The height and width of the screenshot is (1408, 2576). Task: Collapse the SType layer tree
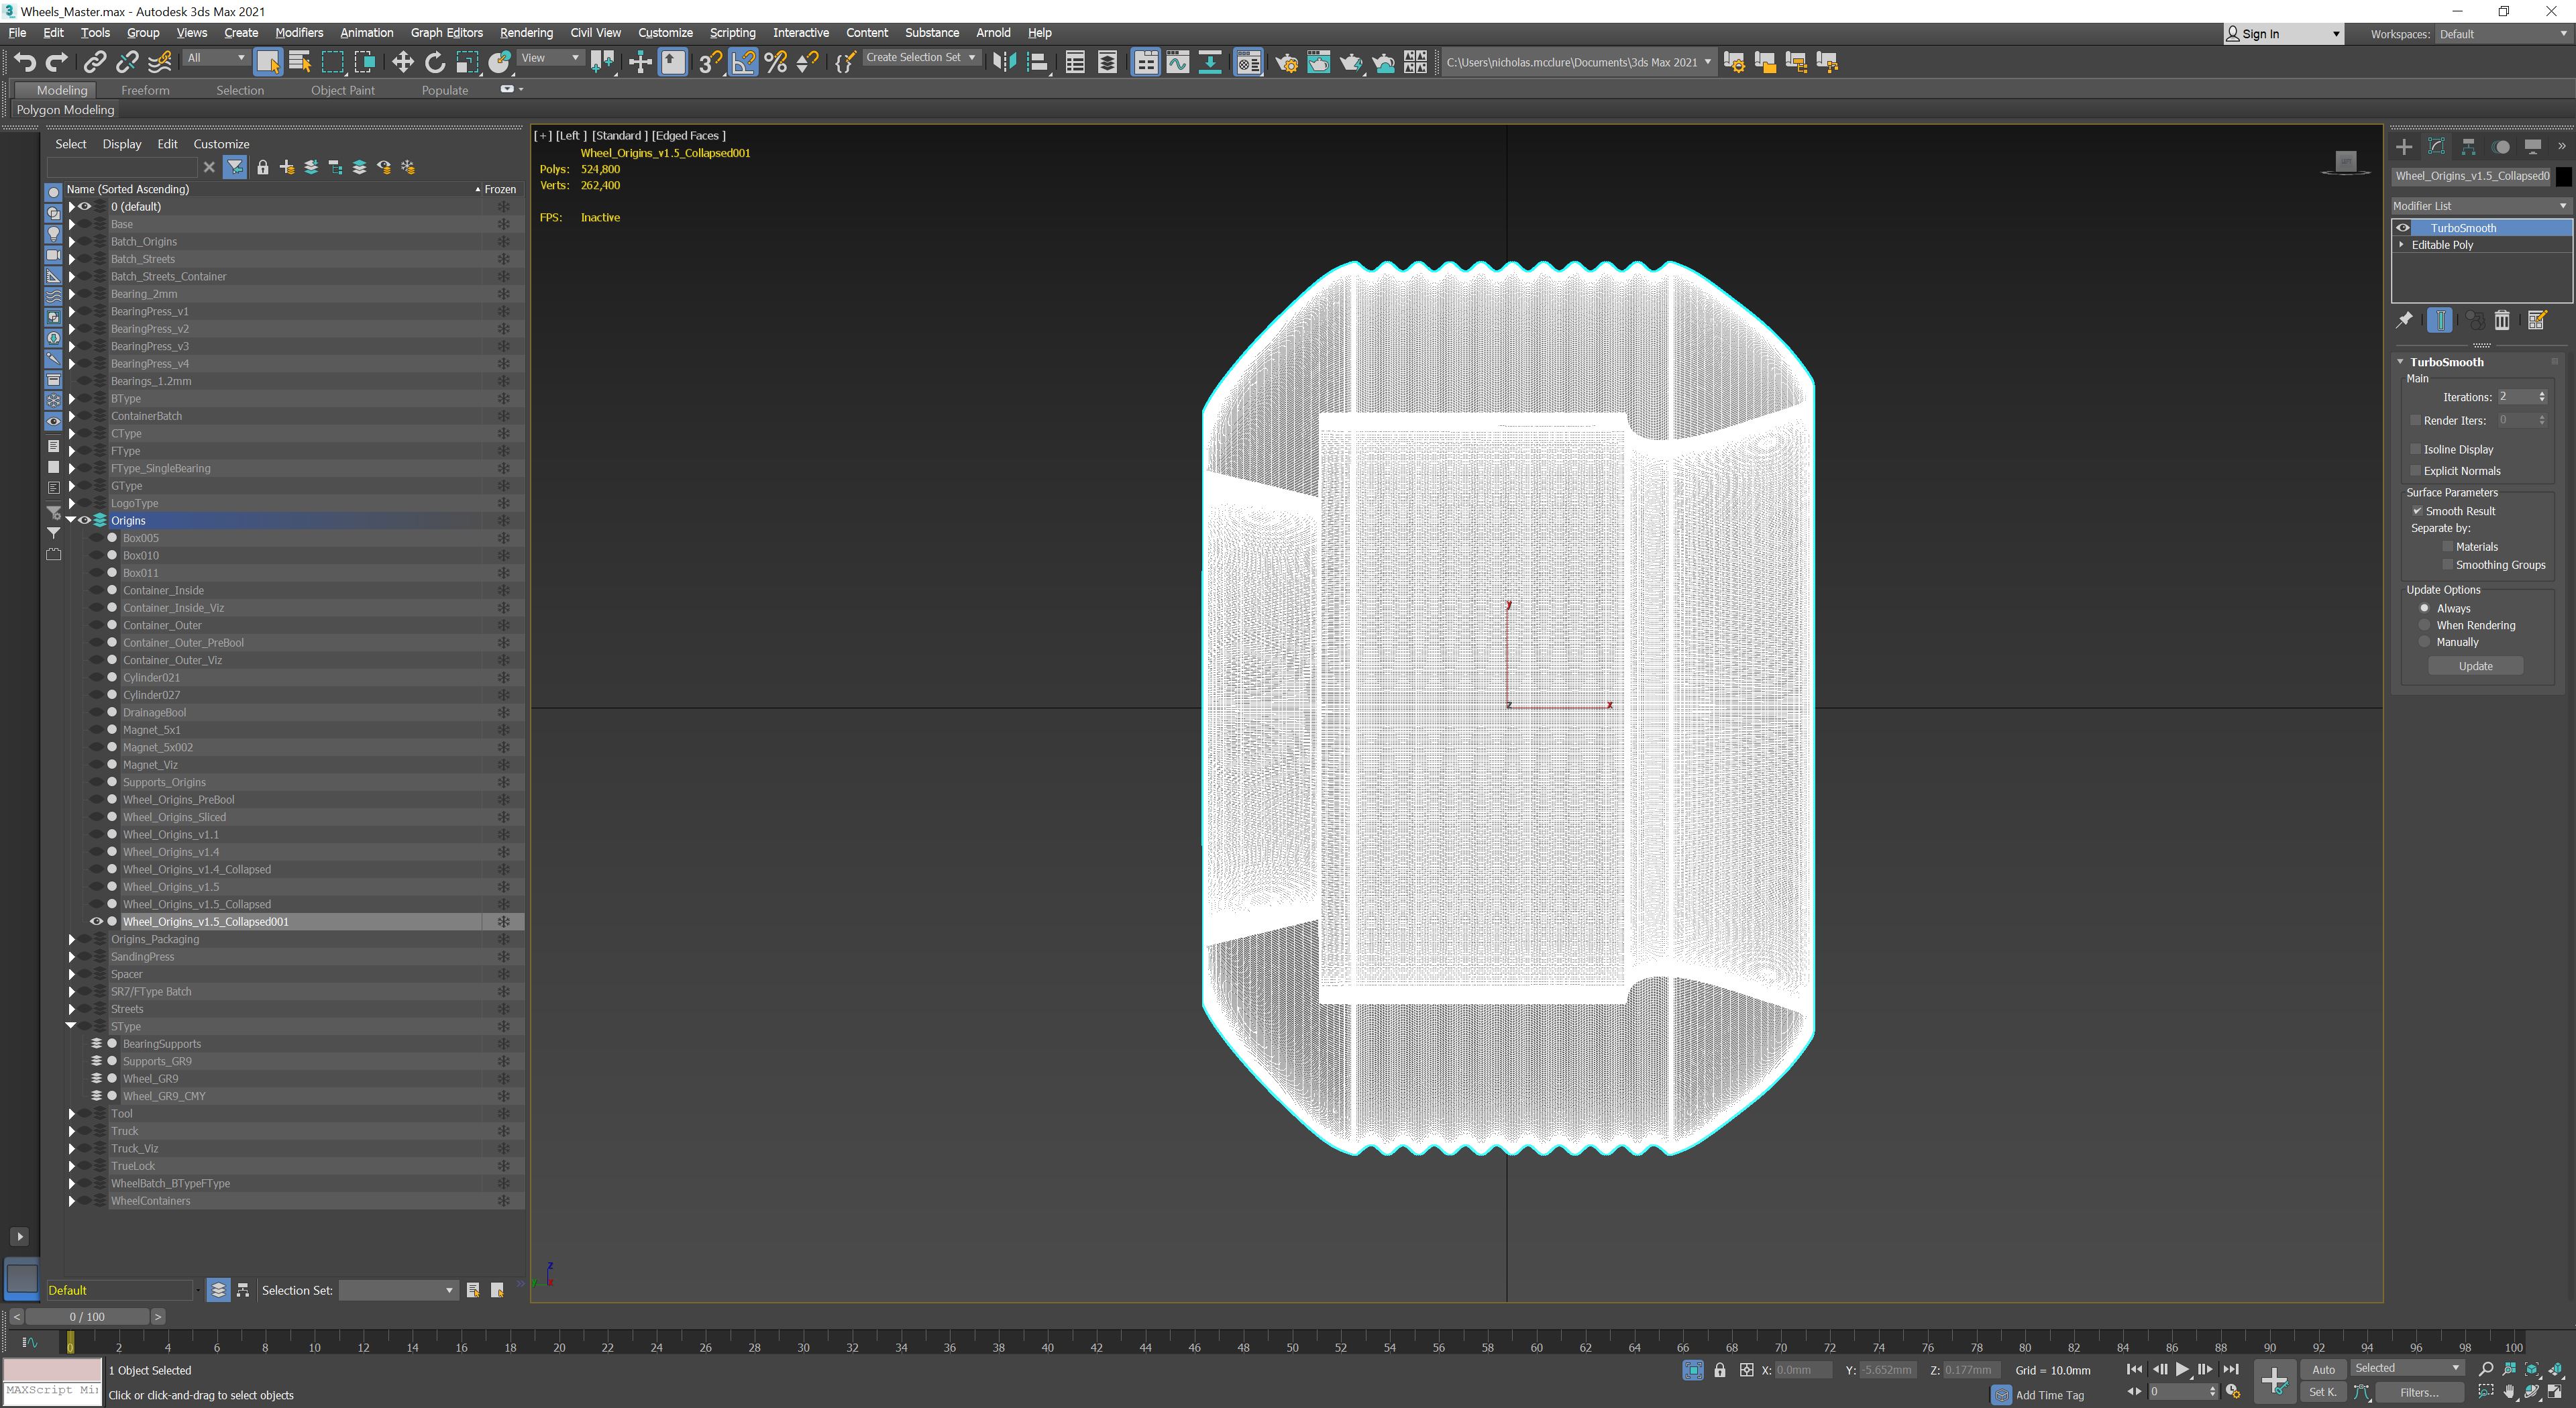click(x=71, y=1026)
